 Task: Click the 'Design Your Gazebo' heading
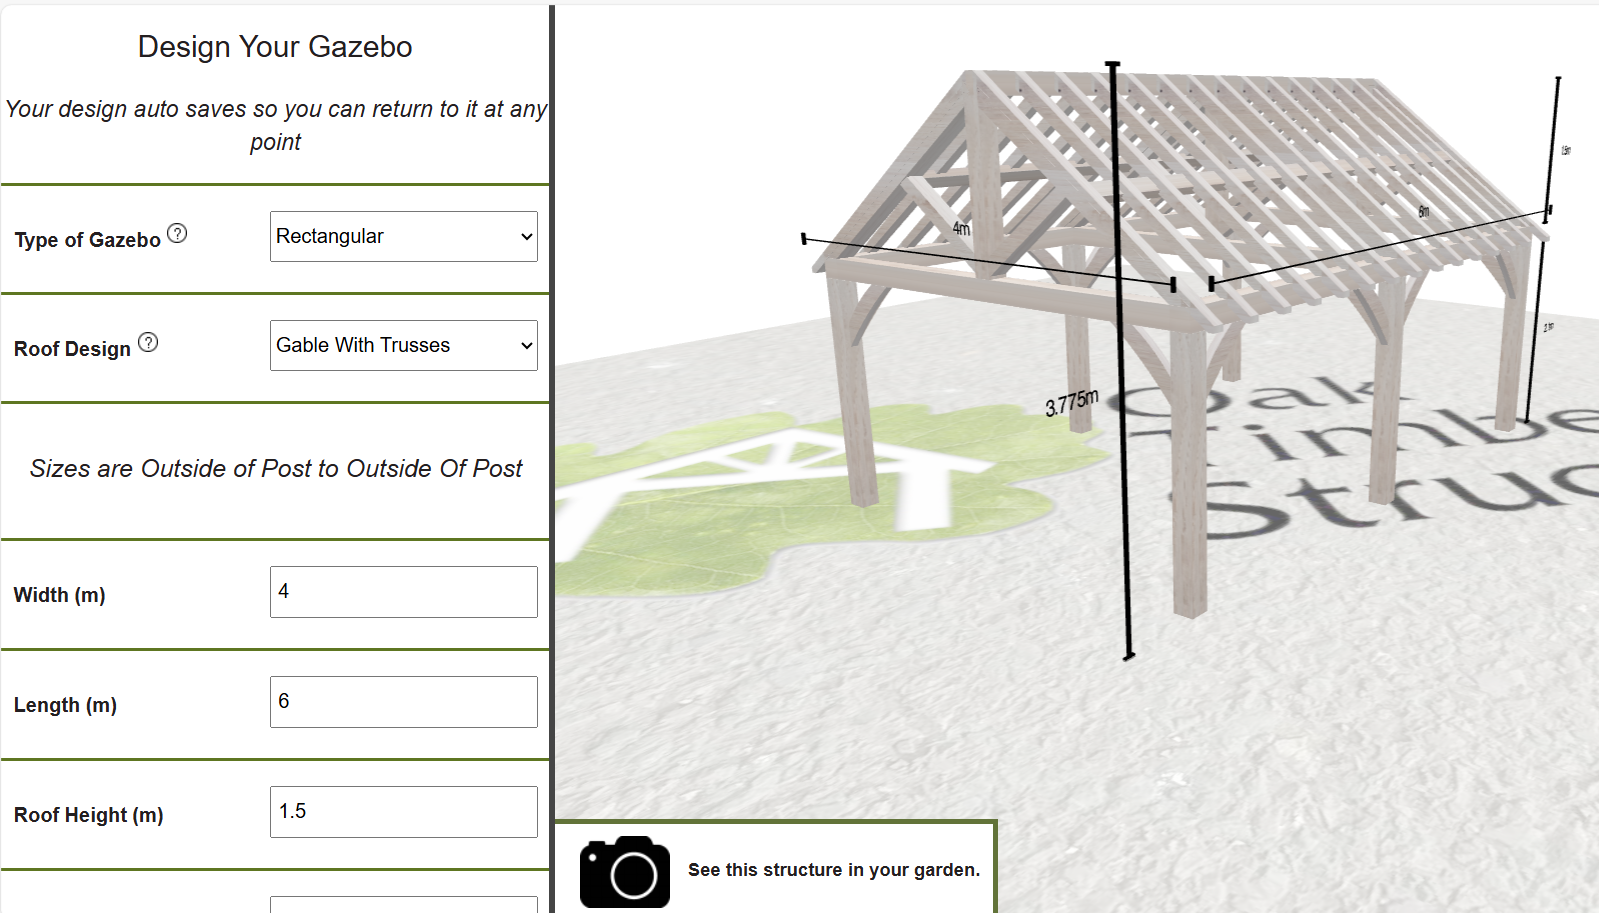pos(275,47)
